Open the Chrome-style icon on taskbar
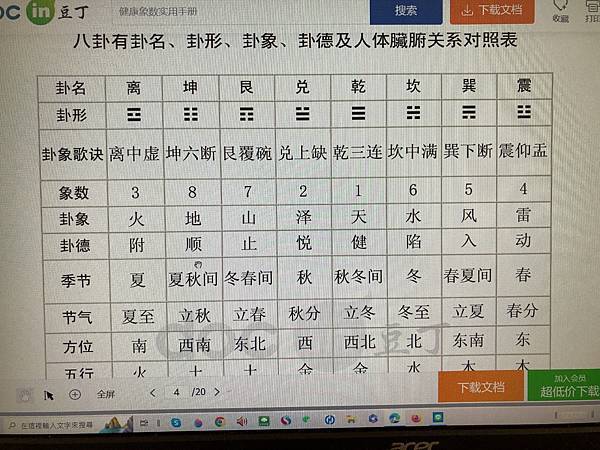 pos(220,422)
